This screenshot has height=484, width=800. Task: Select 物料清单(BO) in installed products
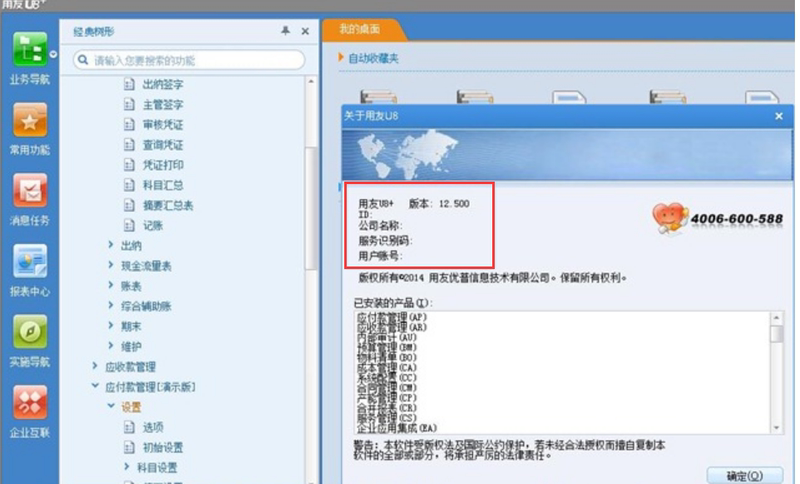point(386,358)
